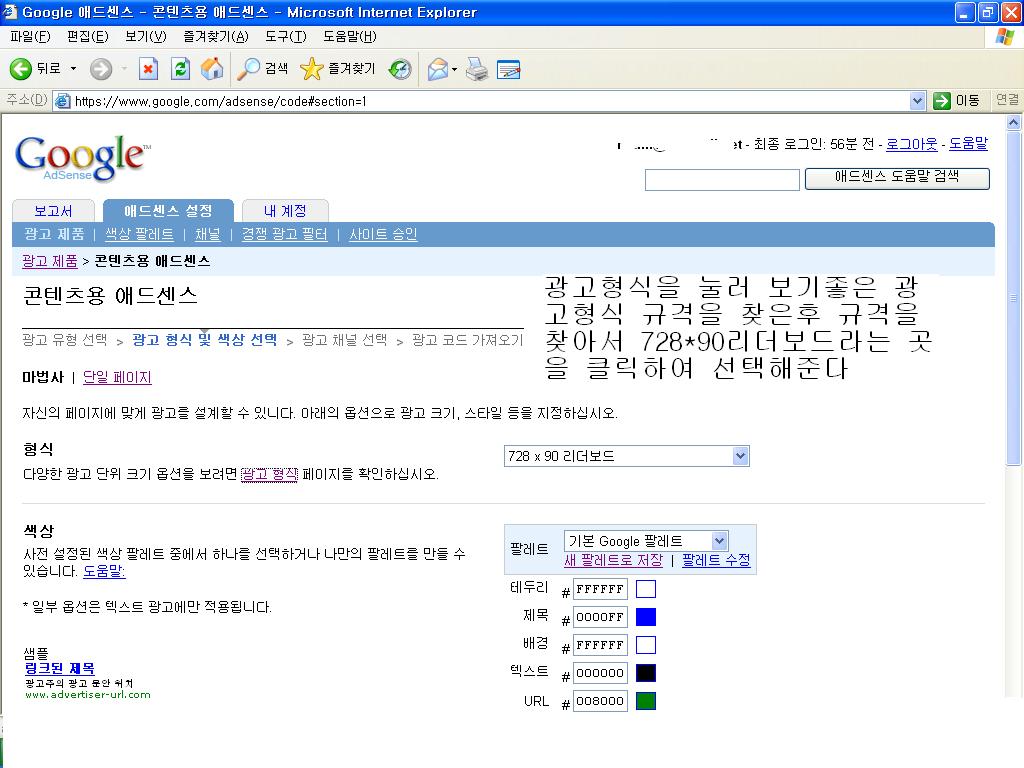Screen dimensions: 1024x768
Task: Open the 즐겨찾기(A) menu
Action: click(216, 37)
